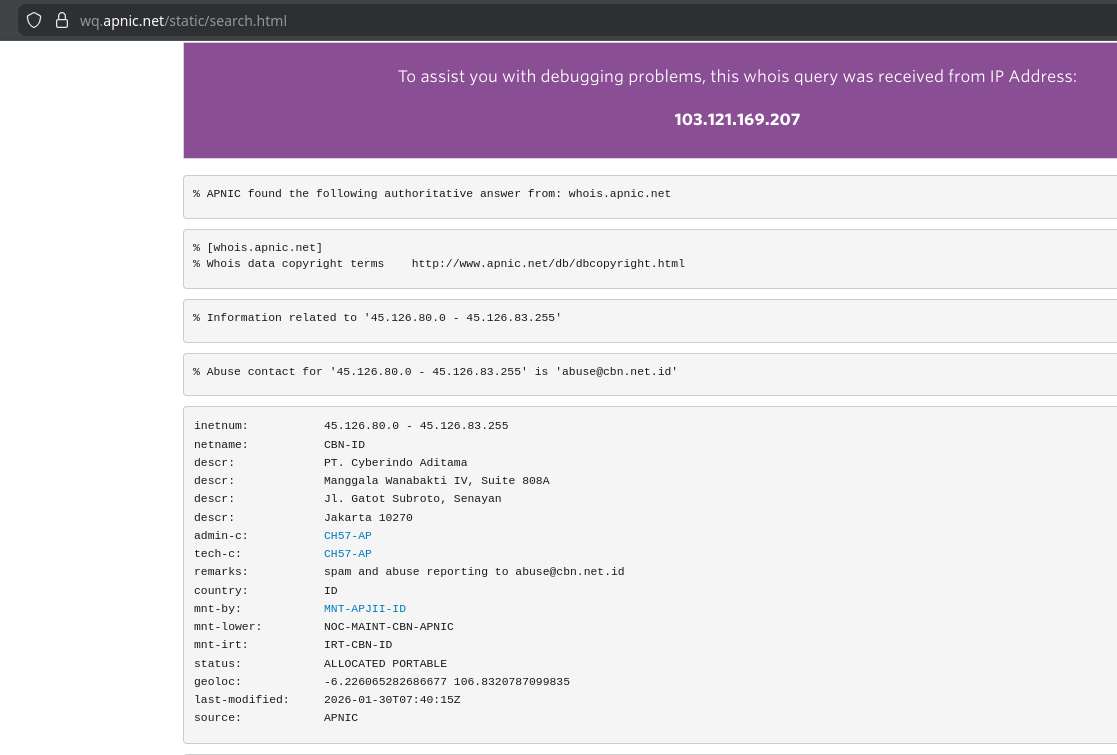Click the mnt-lower NOC-MAINT-CBN-APNIC value
The width and height of the screenshot is (1117, 755).
click(x=388, y=626)
